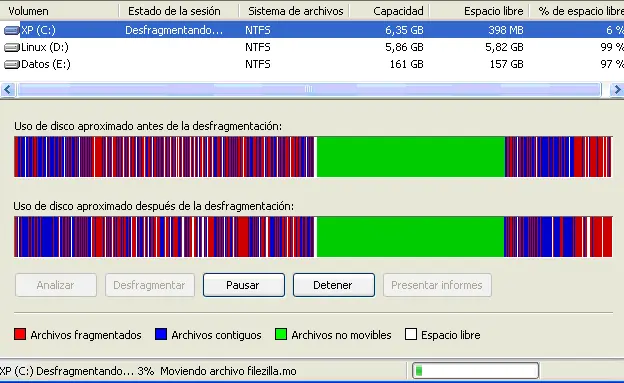Sort by the Espacio libre column header
This screenshot has width=624, height=383.
tap(479, 11)
